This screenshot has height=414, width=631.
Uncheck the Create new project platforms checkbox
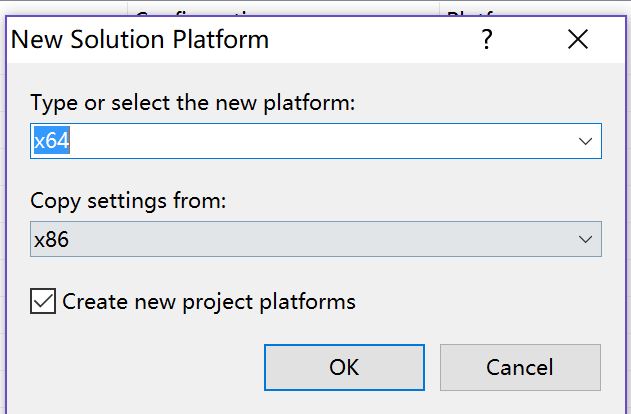[43, 301]
